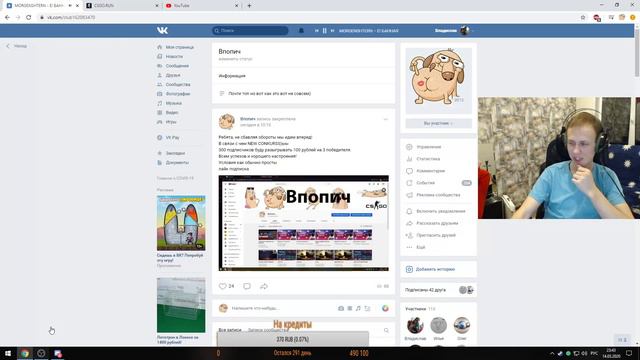The height and width of the screenshot is (360, 640).
Task: Open the Windows Start menu
Action: (x=8, y=353)
